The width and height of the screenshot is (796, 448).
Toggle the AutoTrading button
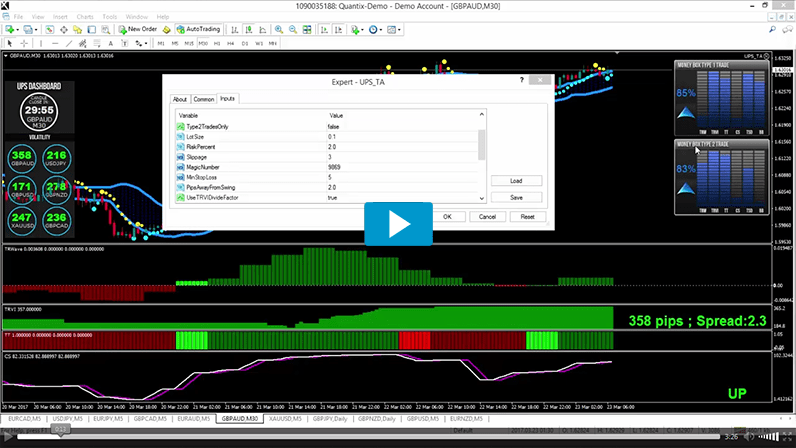198,29
